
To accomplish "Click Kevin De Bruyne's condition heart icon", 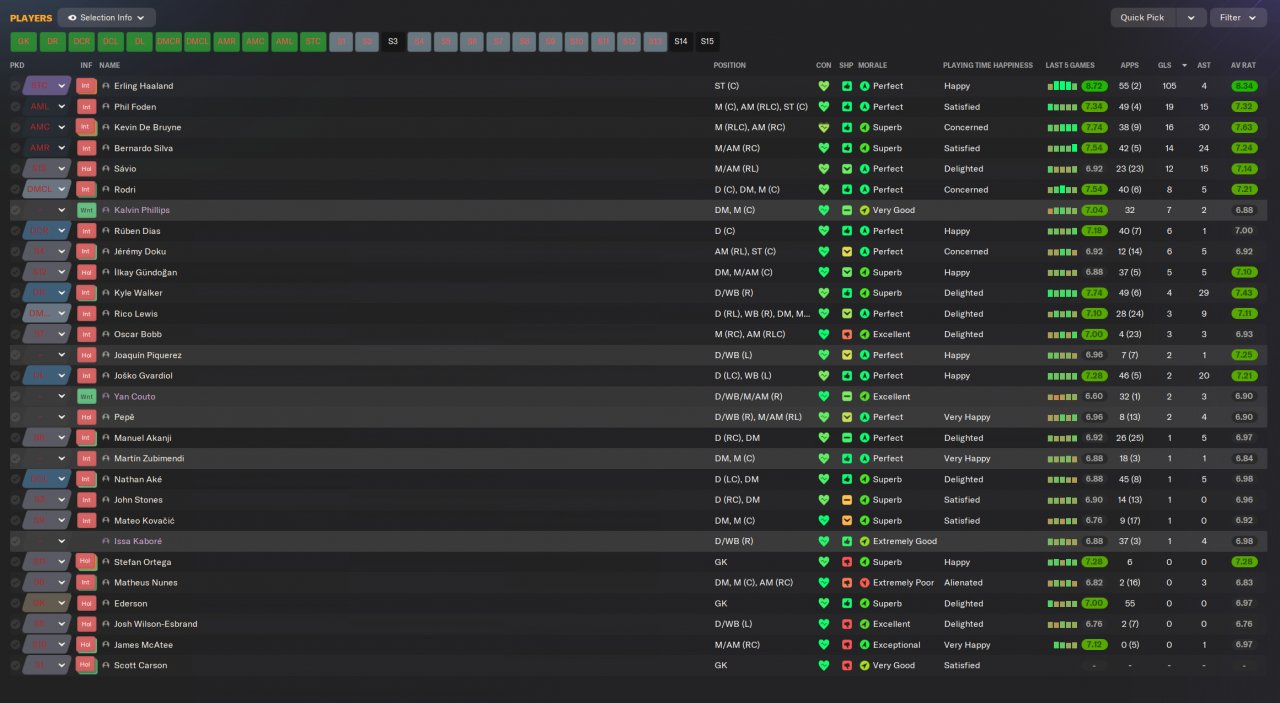I will (824, 127).
